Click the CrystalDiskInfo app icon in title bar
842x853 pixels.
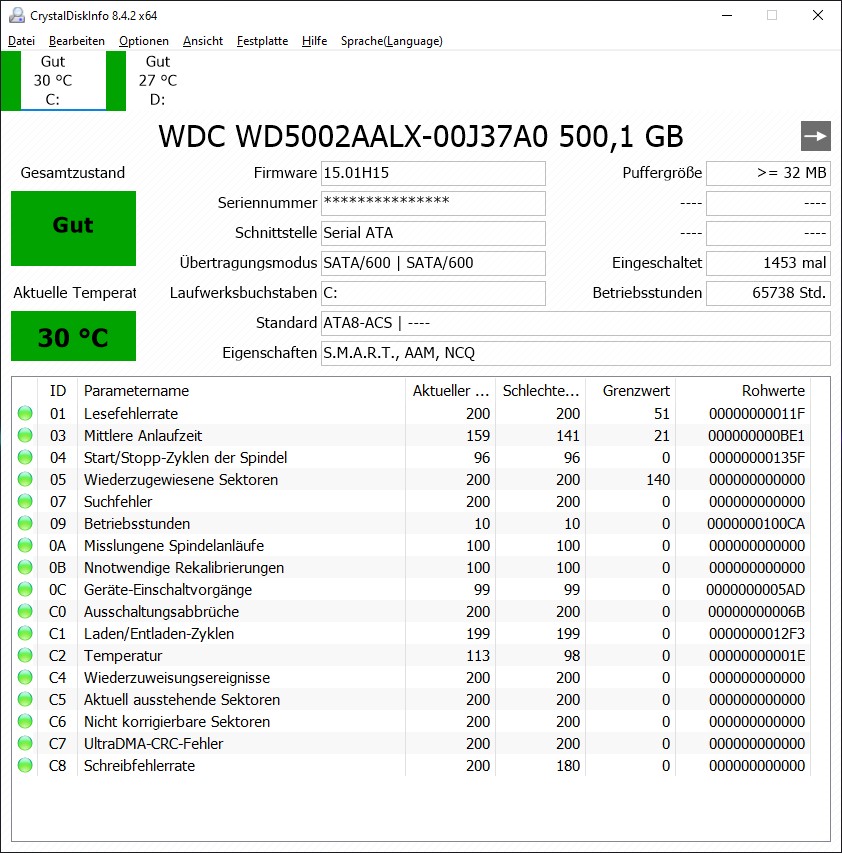16,15
